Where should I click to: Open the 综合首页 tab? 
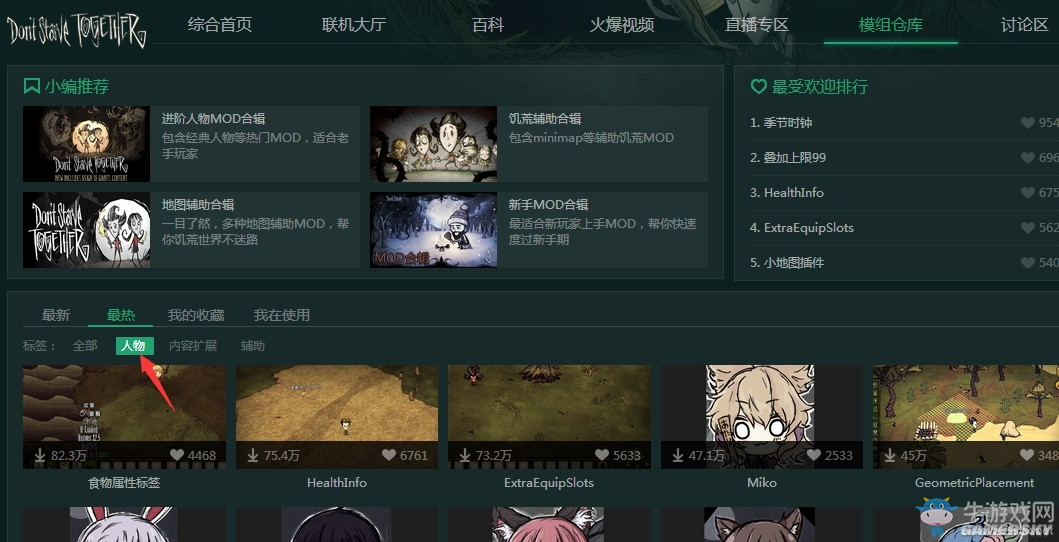pos(219,25)
